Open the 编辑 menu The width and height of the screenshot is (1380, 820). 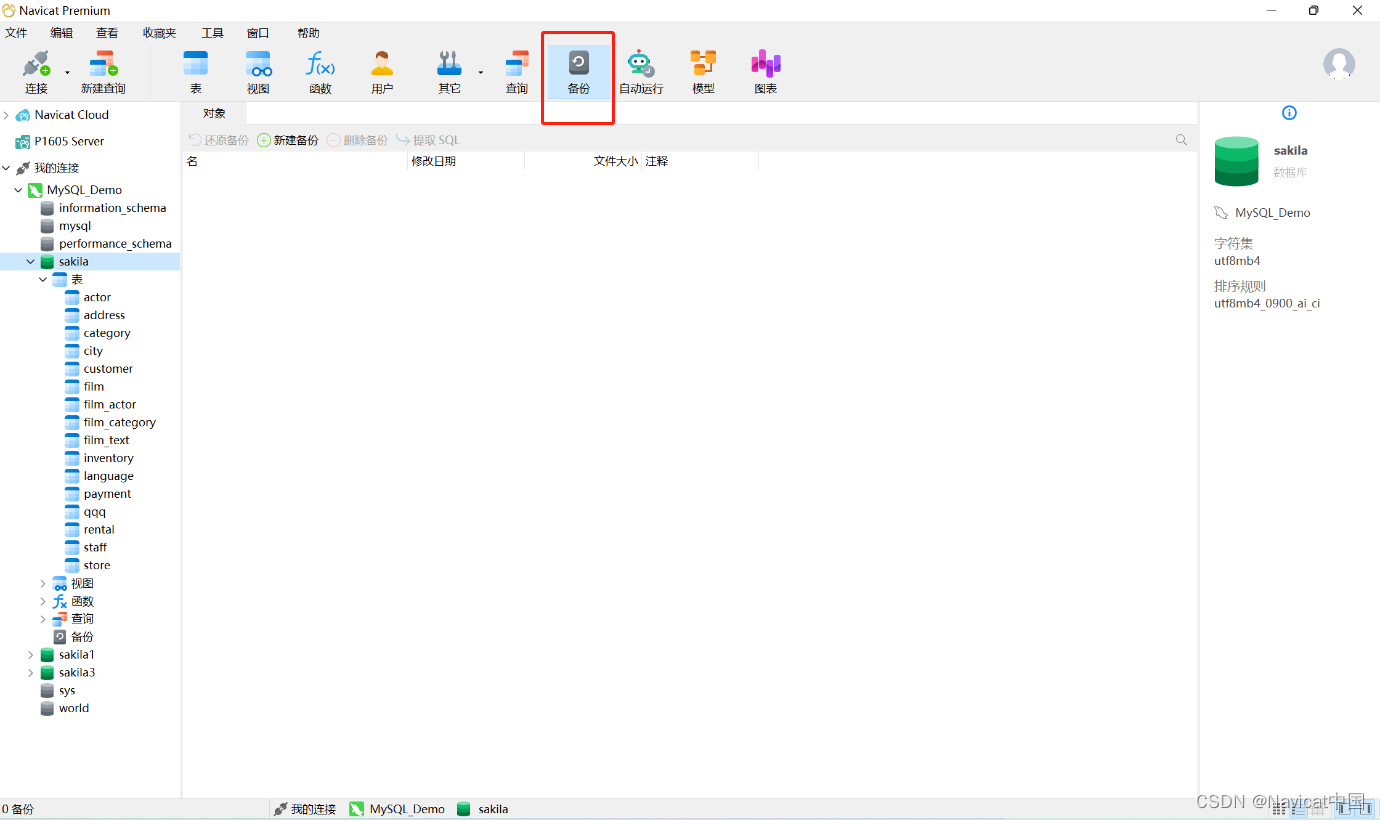point(62,33)
